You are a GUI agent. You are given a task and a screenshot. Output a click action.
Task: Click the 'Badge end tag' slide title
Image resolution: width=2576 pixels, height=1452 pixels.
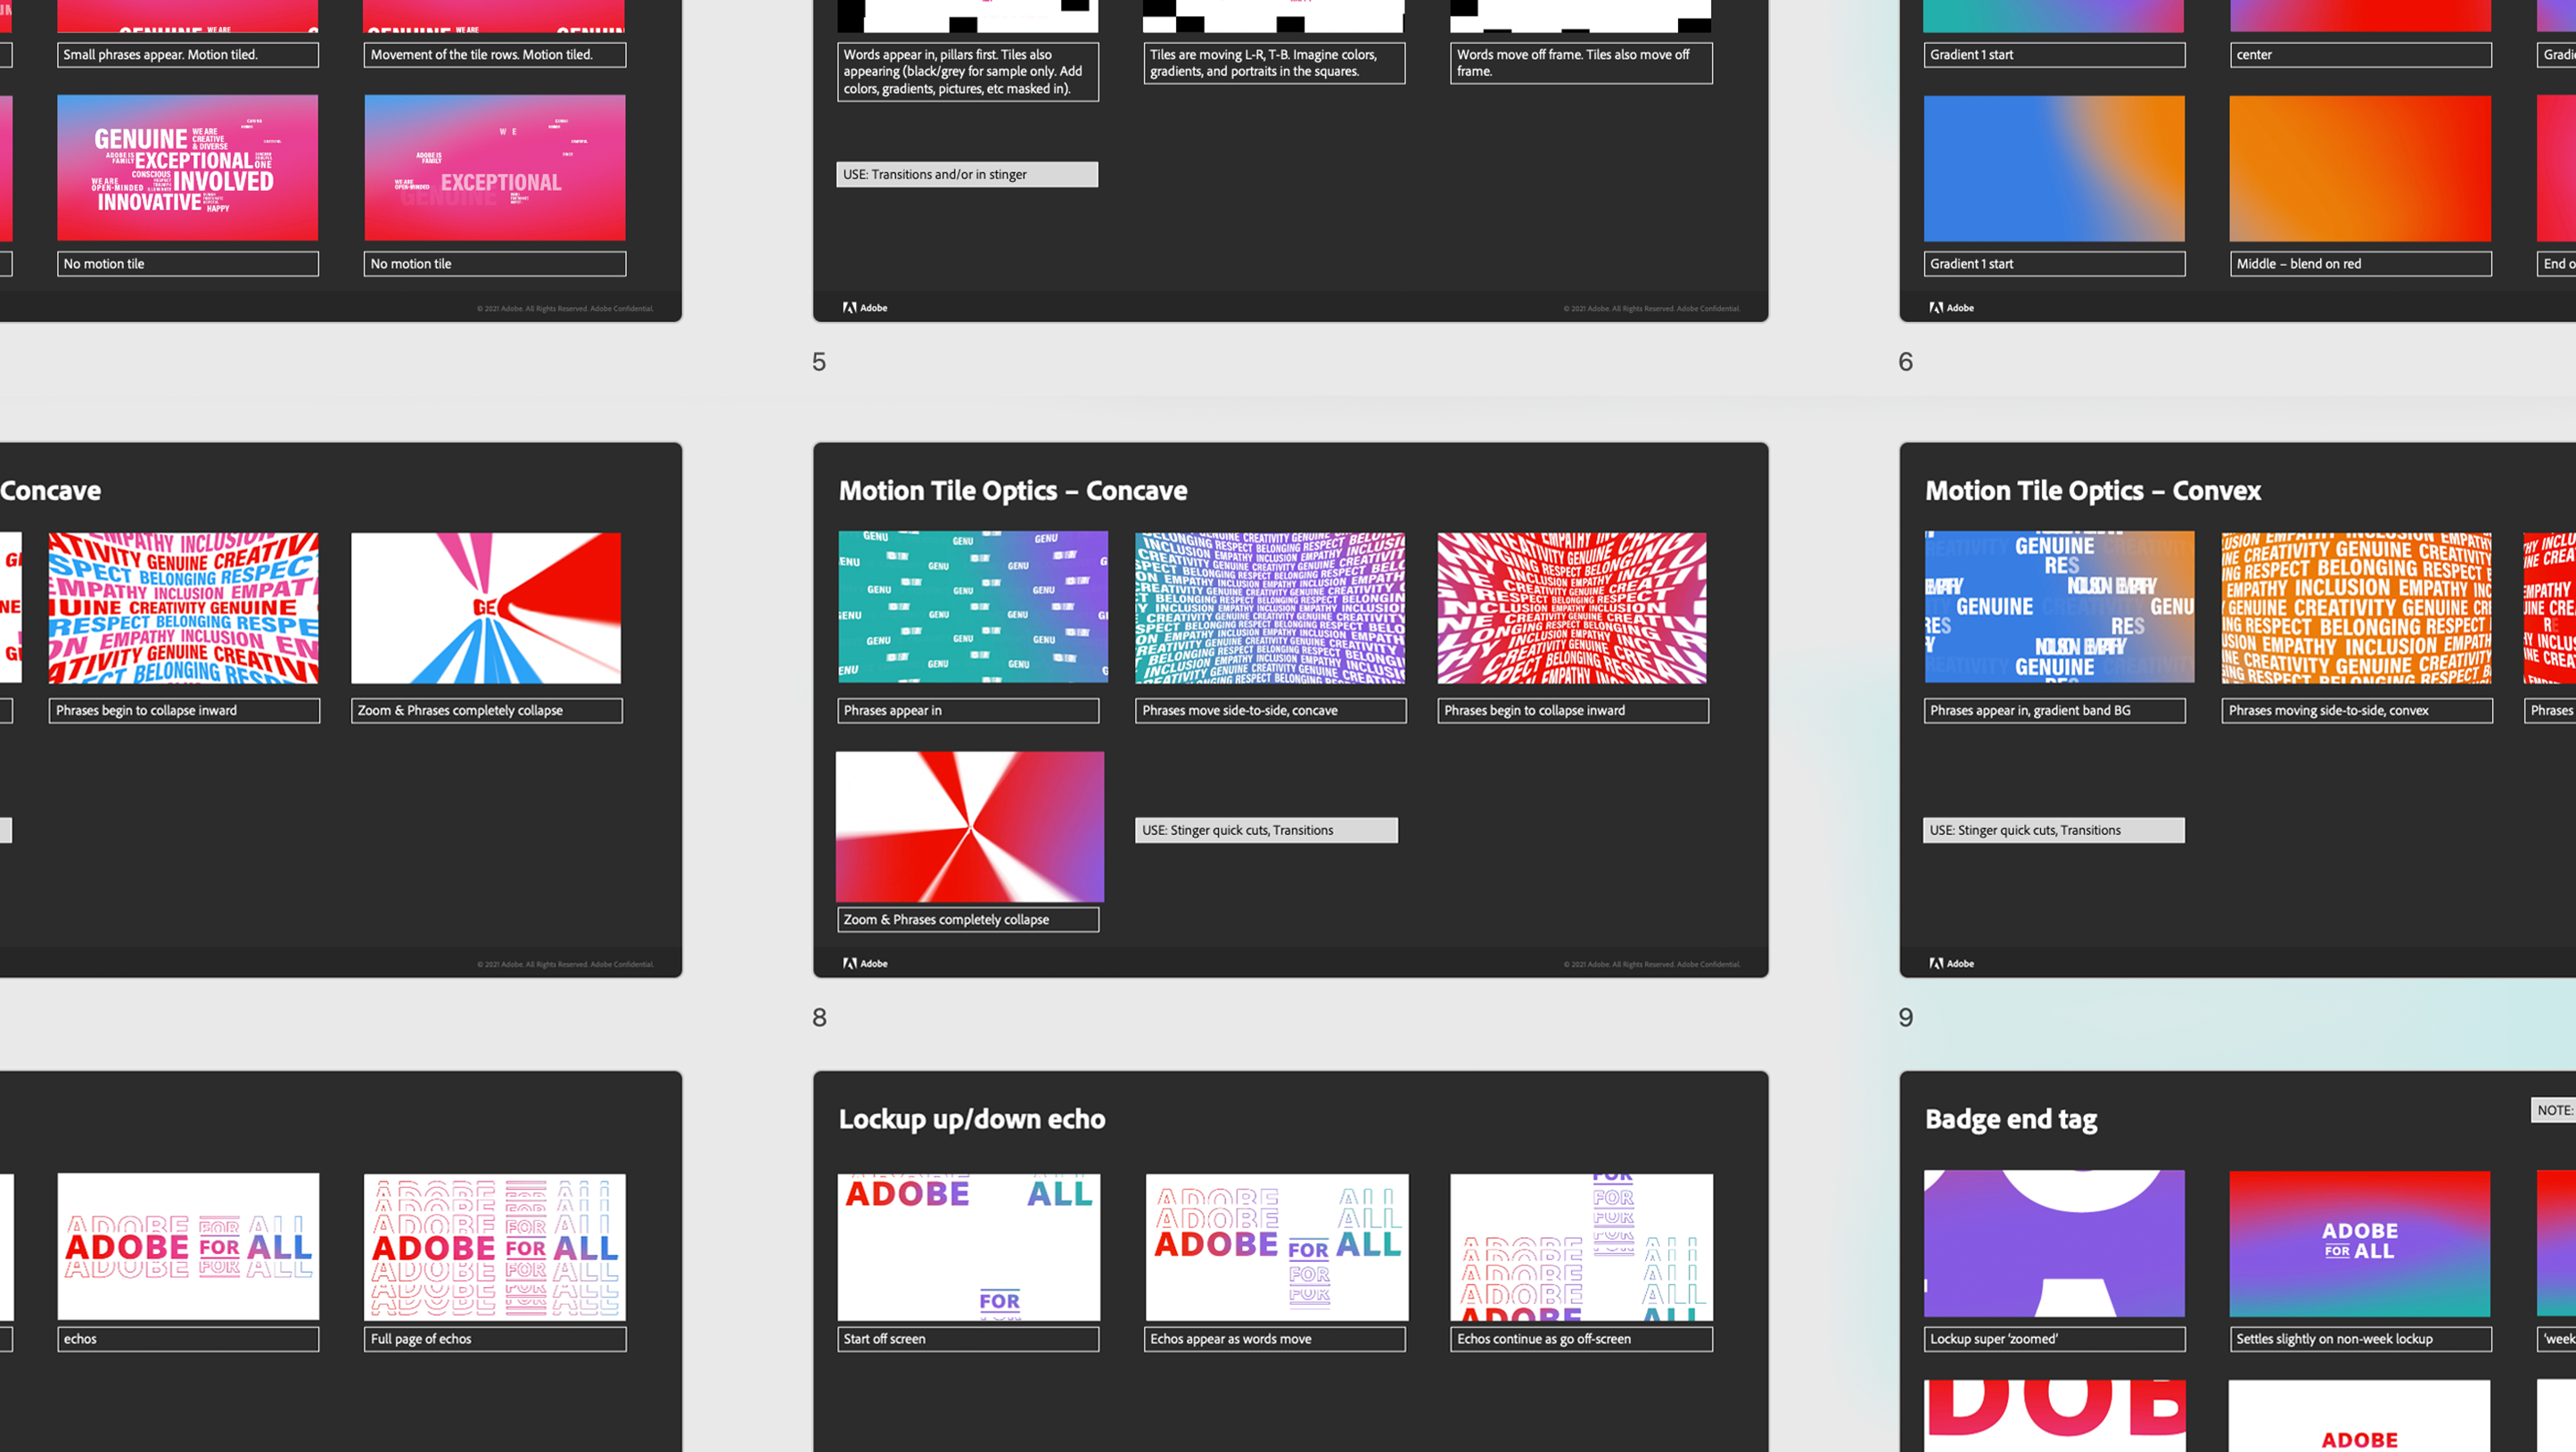tap(2011, 1118)
